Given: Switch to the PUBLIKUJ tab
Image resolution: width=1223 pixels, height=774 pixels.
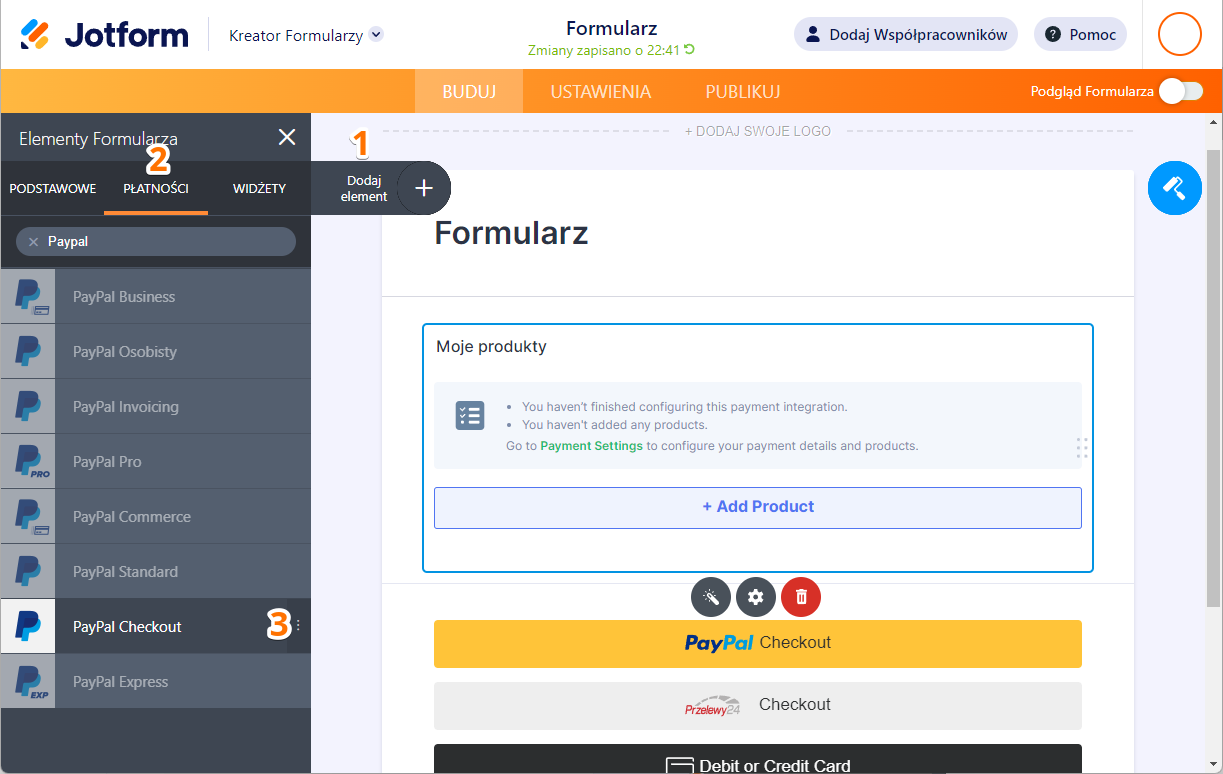Looking at the screenshot, I should pyautogui.click(x=743, y=91).
